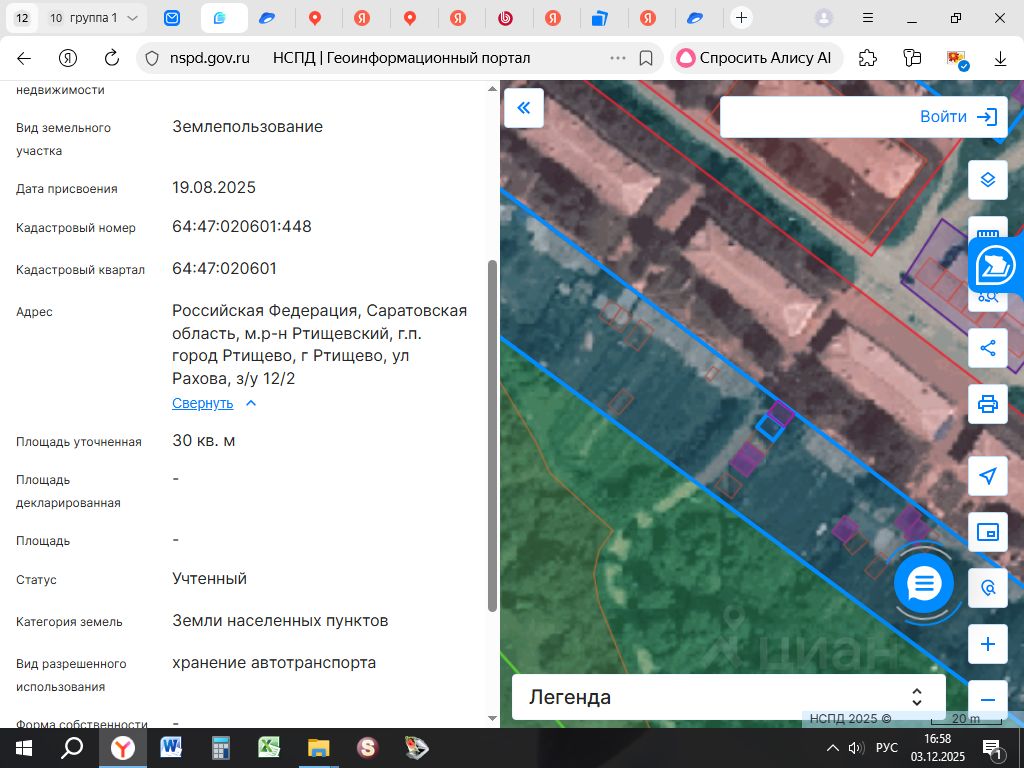Select the date 19.08.2025
This screenshot has width=1024, height=768.
[214, 187]
